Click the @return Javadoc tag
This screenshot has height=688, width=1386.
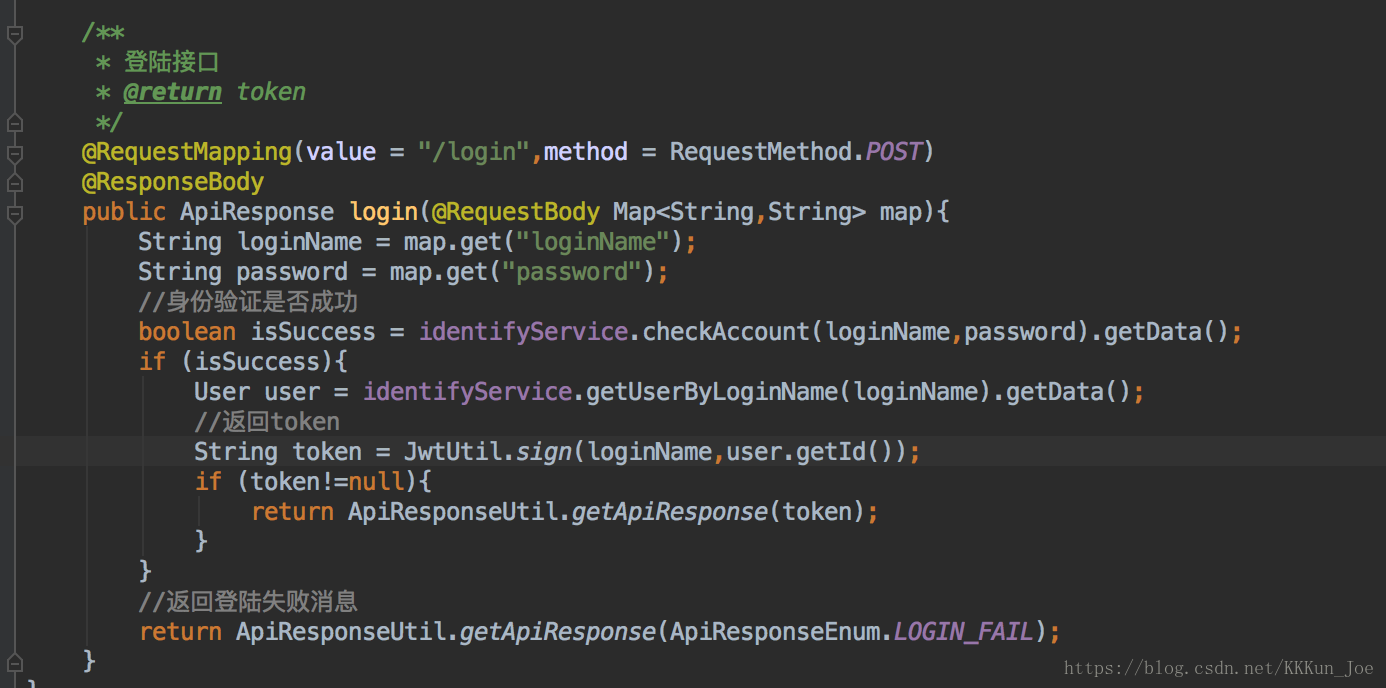pyautogui.click(x=172, y=92)
